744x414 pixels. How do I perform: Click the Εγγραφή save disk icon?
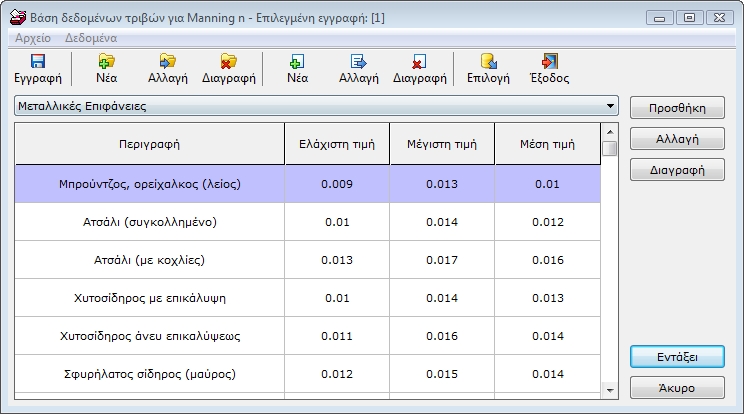[38, 61]
